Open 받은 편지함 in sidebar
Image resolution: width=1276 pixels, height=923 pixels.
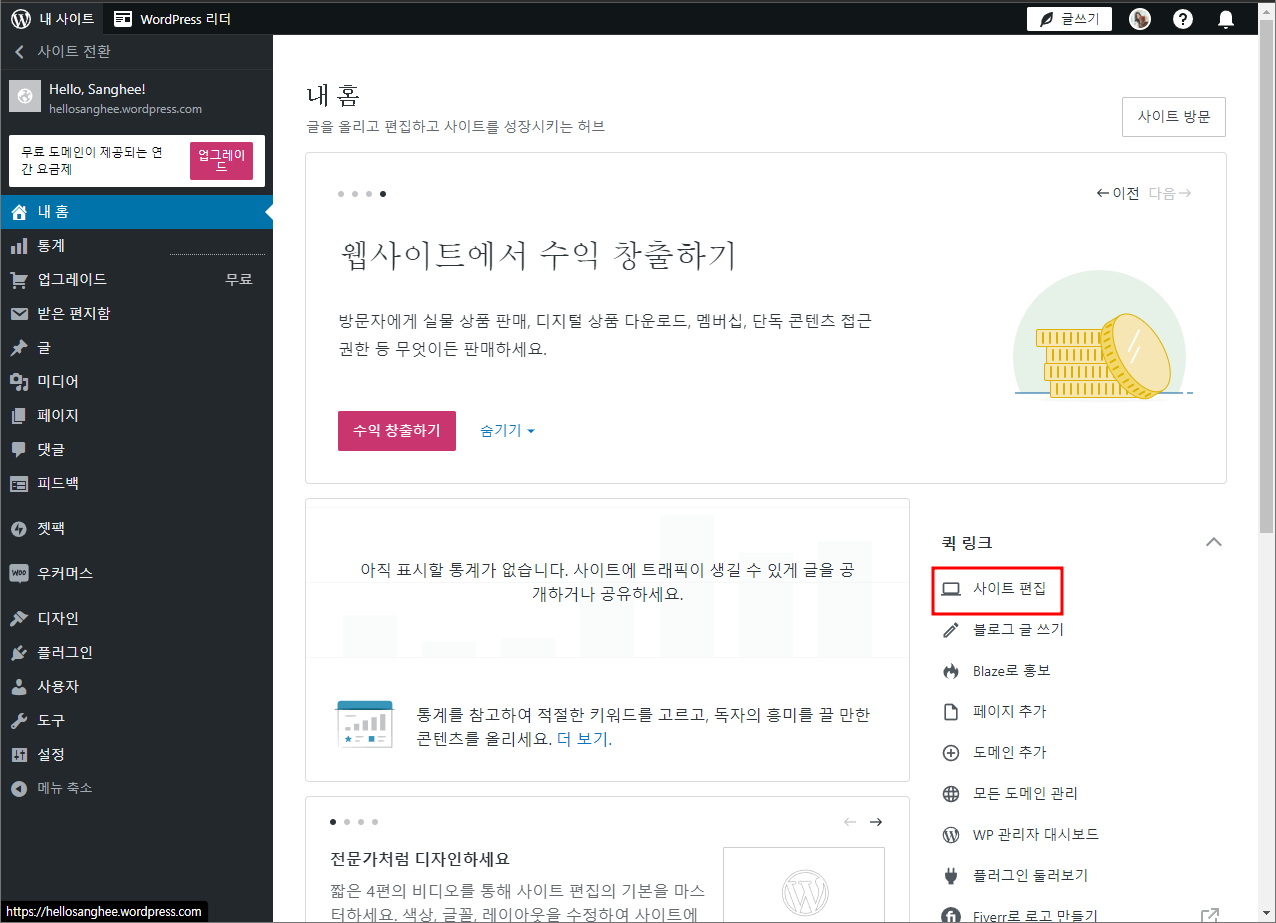(x=137, y=314)
